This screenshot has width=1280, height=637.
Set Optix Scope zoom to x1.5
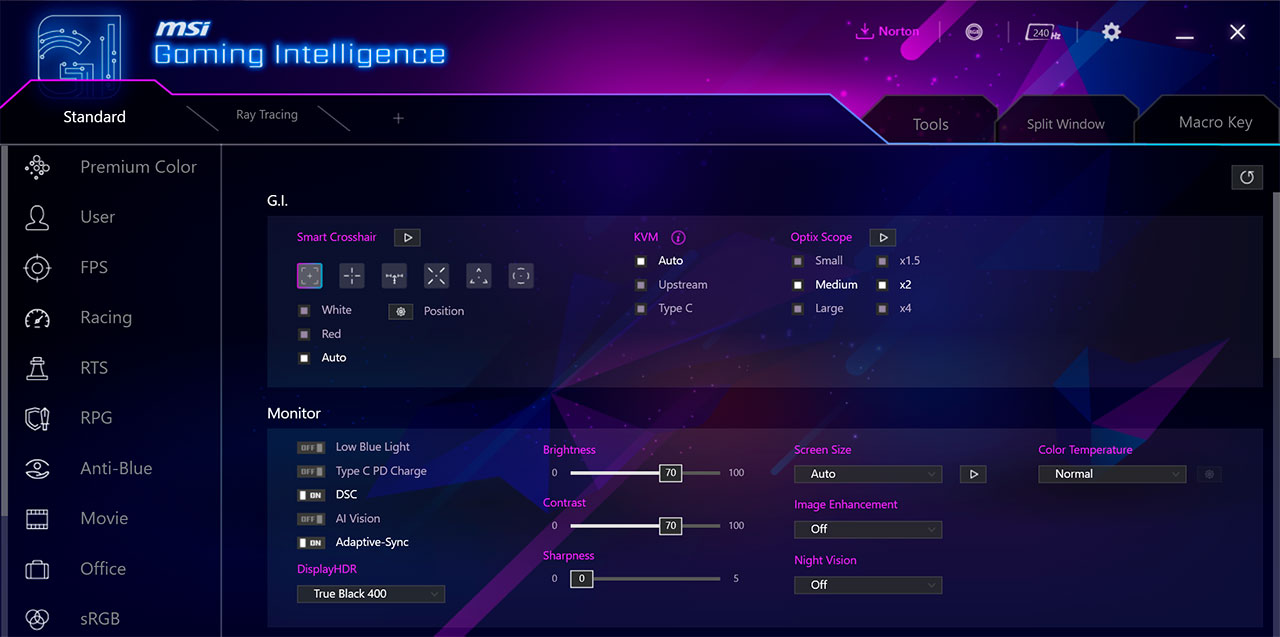(x=882, y=261)
